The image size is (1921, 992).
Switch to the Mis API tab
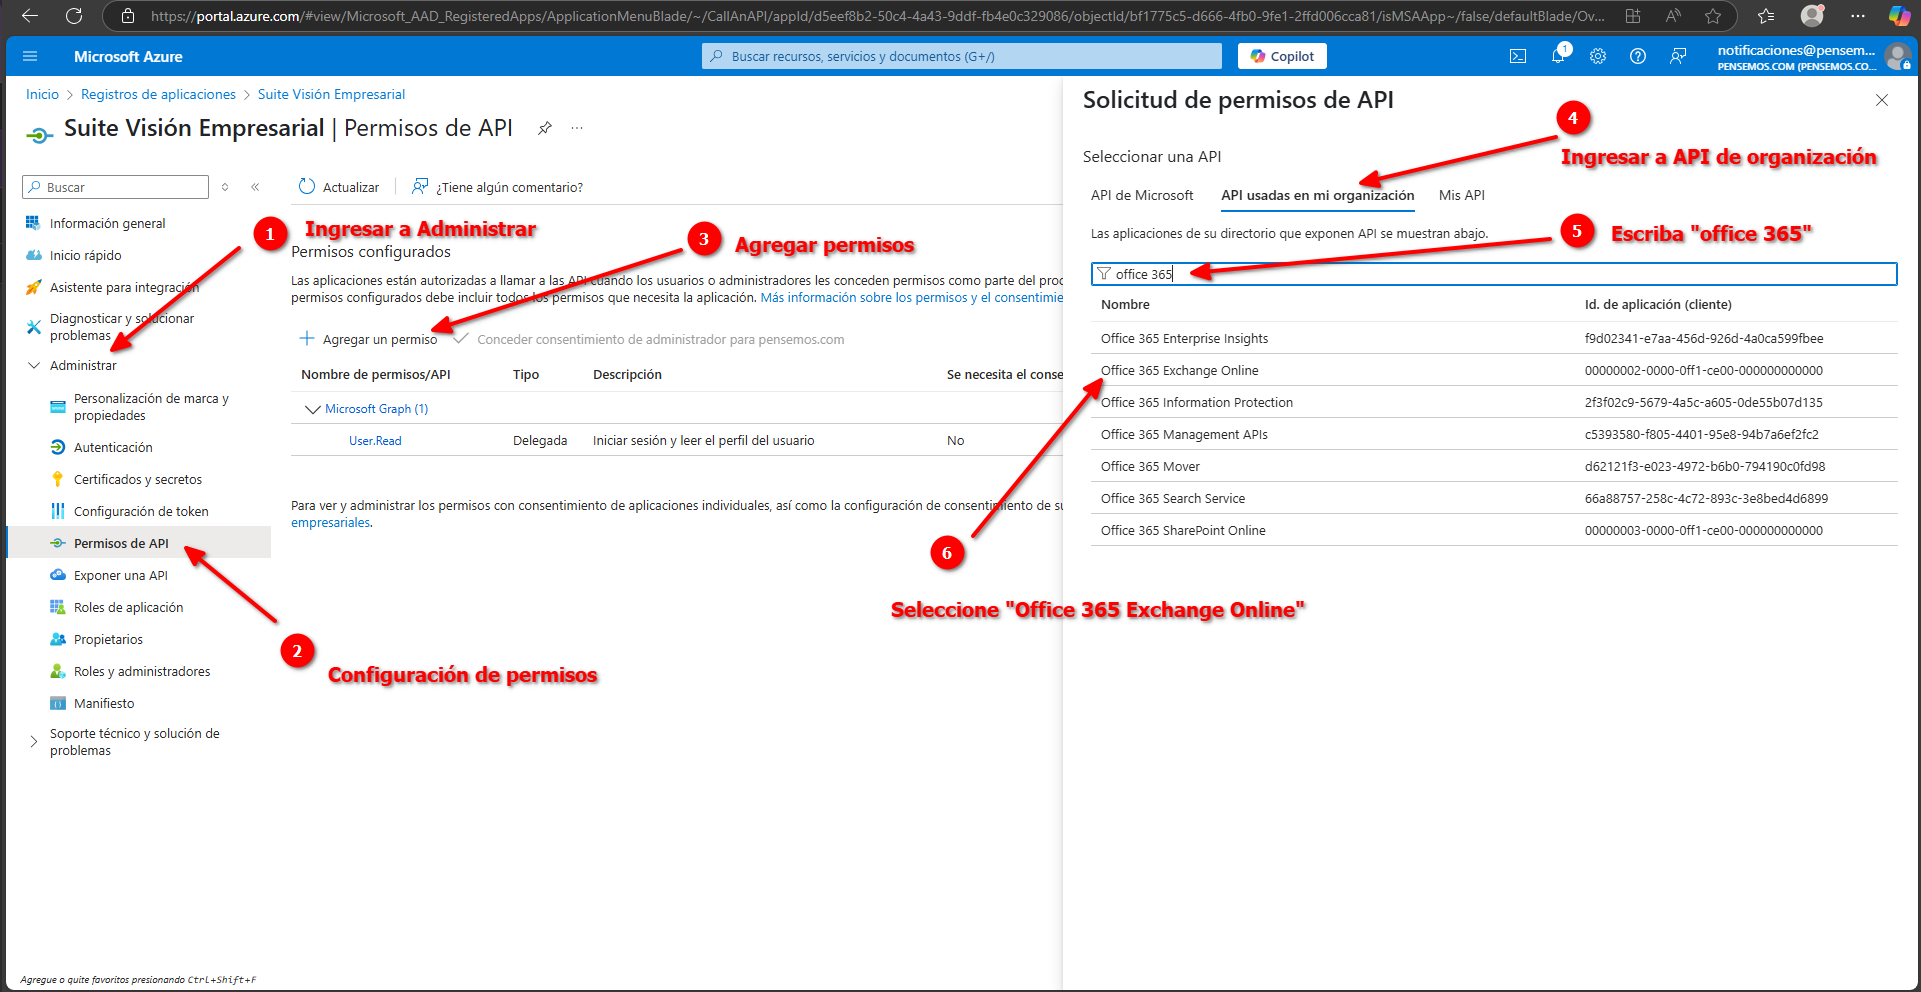(1461, 195)
